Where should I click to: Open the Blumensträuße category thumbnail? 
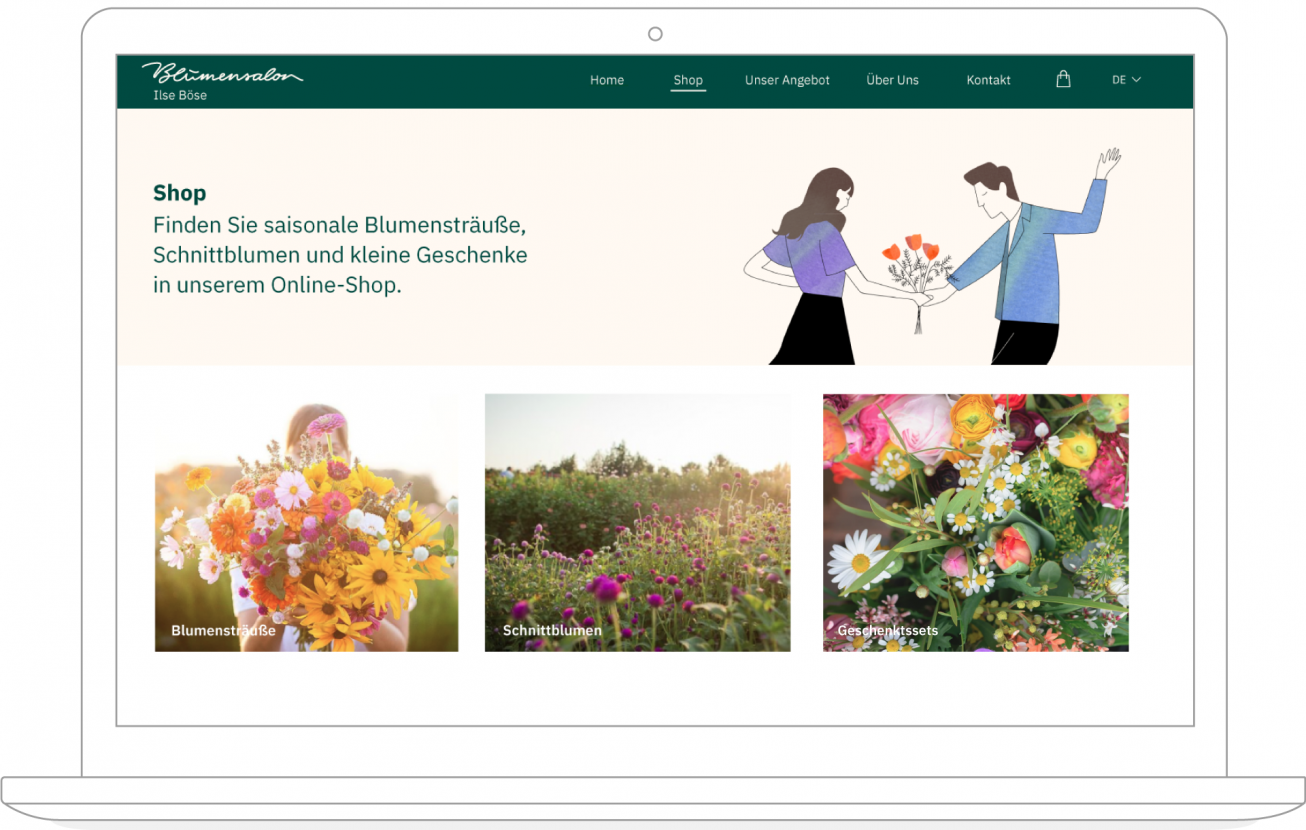pyautogui.click(x=306, y=523)
